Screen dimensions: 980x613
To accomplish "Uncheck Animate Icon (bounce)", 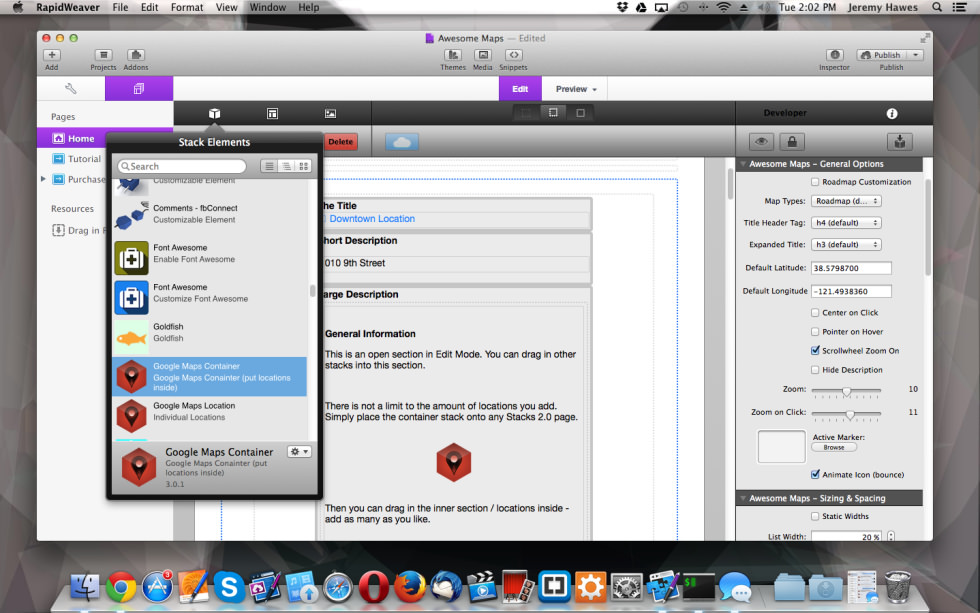I will [815, 474].
